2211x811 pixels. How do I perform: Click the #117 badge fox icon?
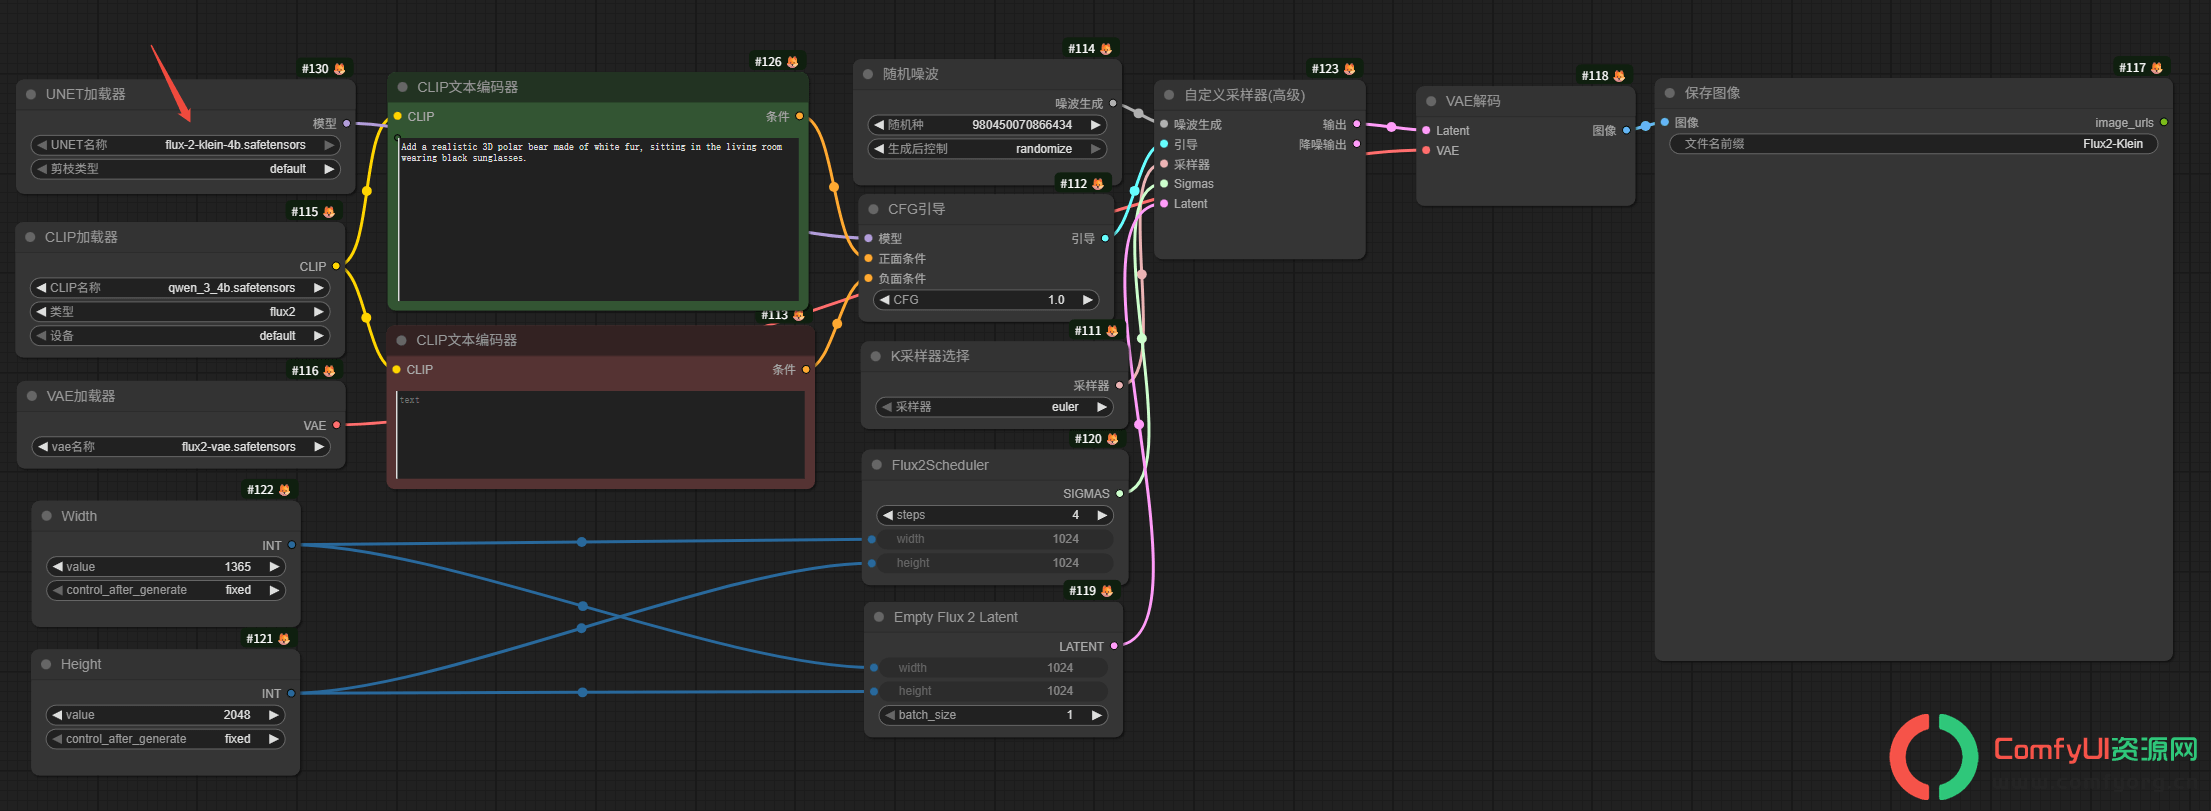2157,68
